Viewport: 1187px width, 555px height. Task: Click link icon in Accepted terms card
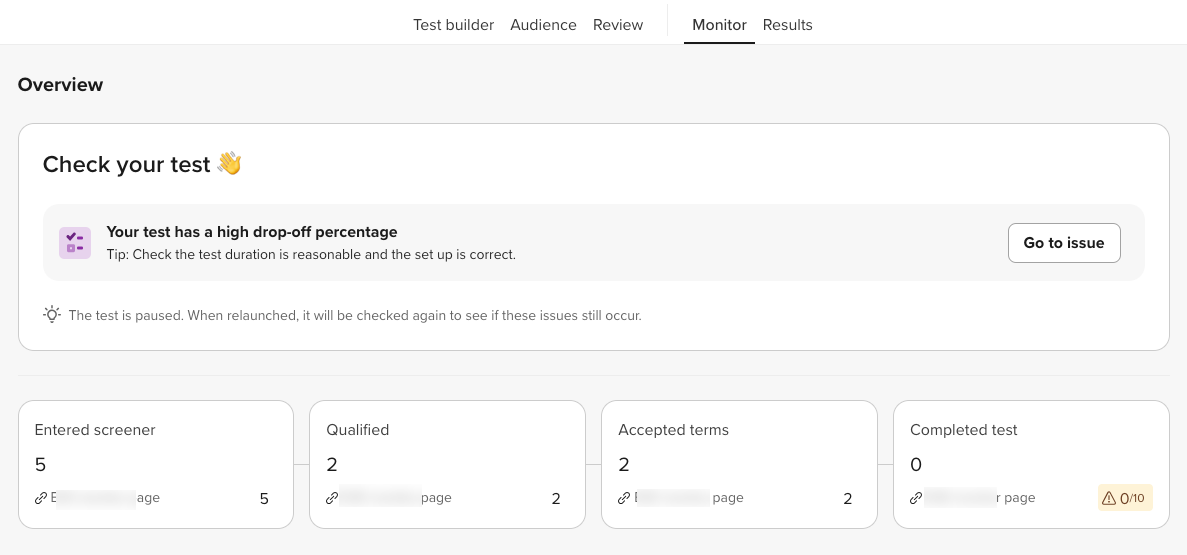tap(624, 498)
